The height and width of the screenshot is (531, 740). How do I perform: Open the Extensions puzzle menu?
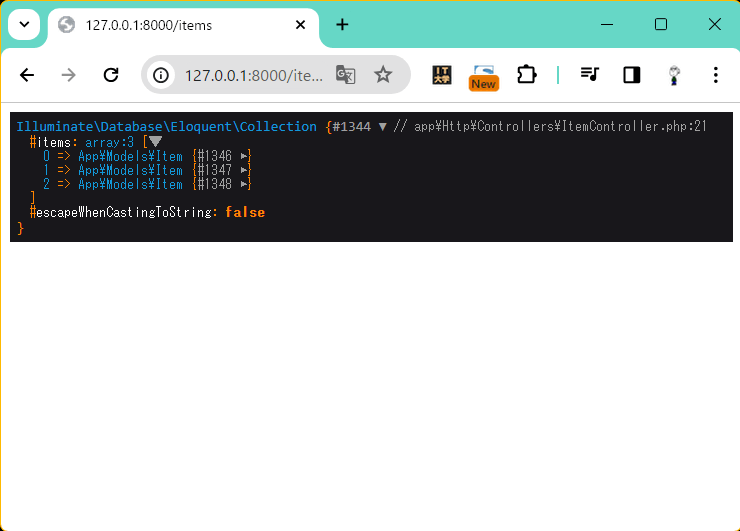coord(526,75)
